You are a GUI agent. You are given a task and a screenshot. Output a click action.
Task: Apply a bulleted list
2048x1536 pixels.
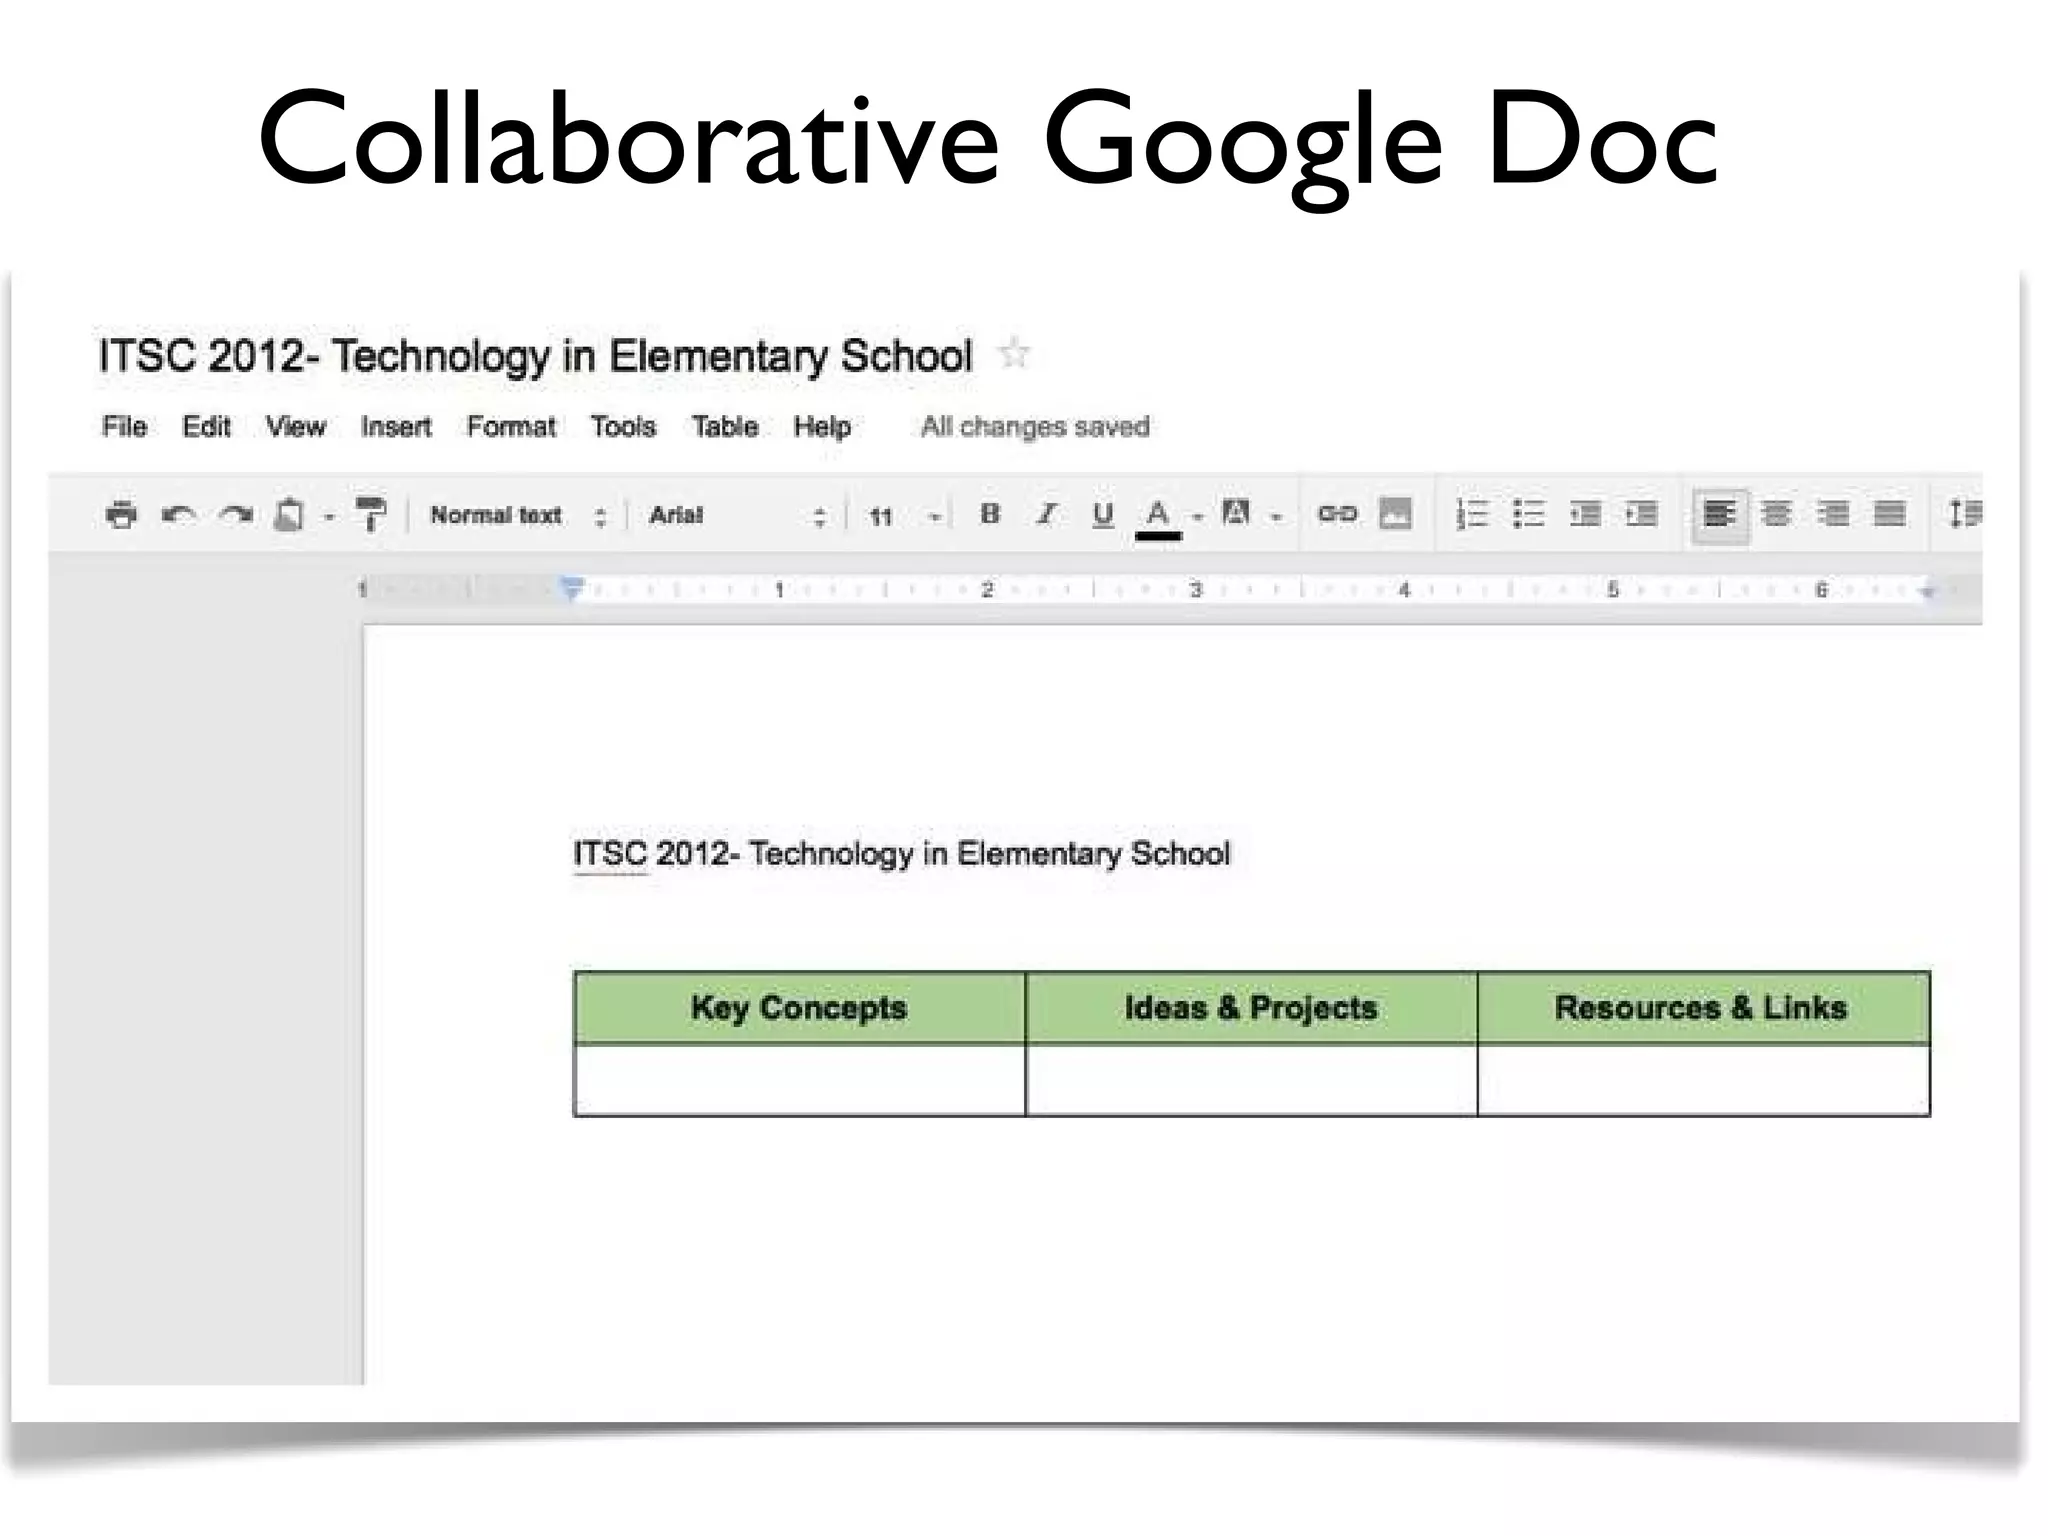tap(1528, 514)
